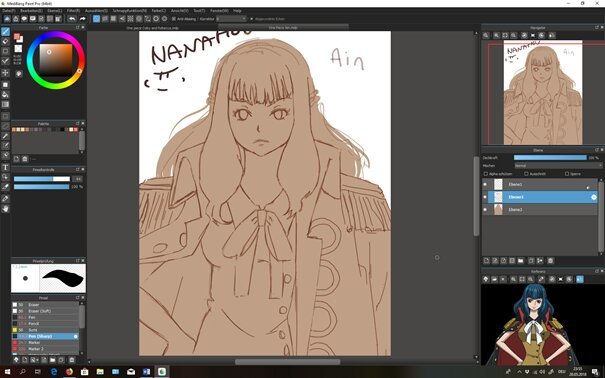Click zoom in icon in Navigator panel

pos(496,35)
